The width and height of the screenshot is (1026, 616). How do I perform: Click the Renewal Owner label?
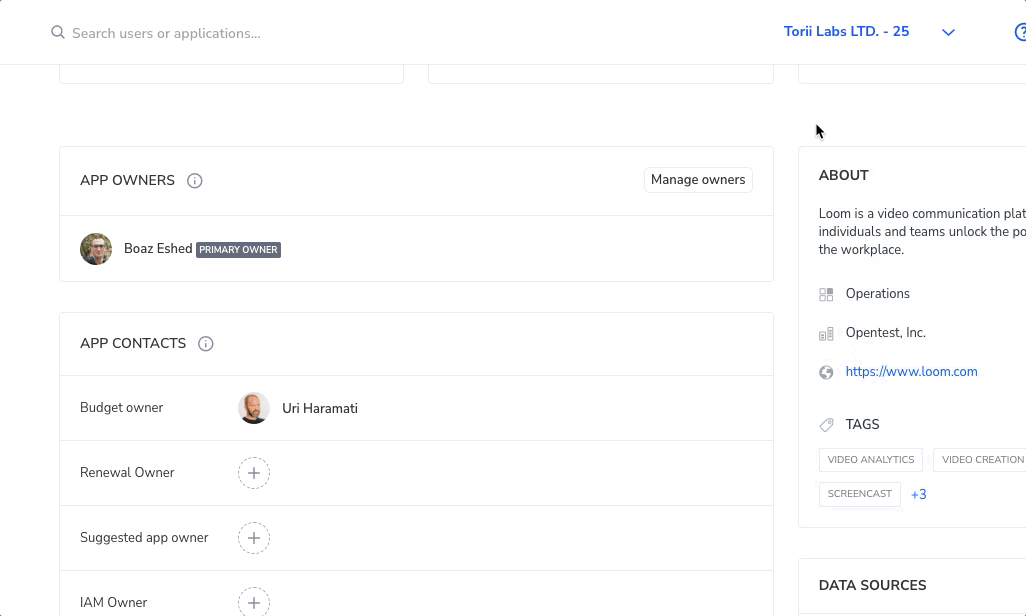tap(127, 473)
